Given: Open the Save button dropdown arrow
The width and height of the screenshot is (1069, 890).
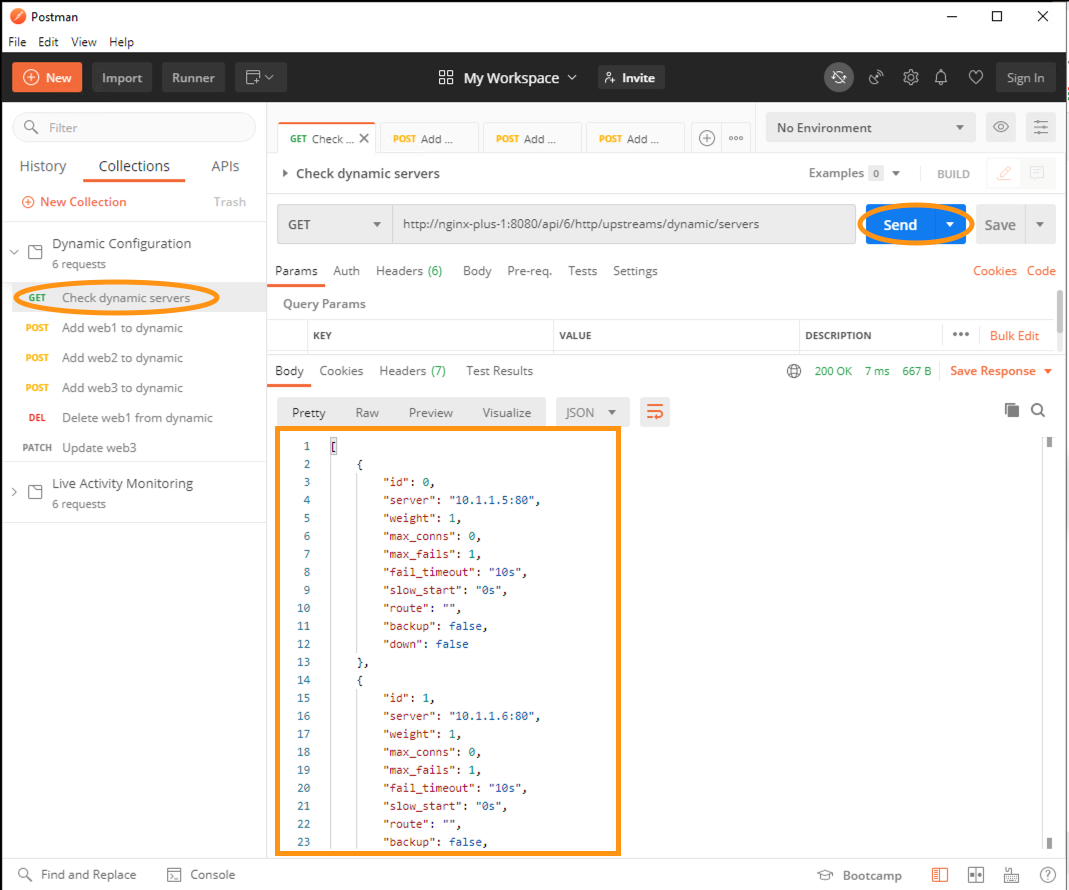Looking at the screenshot, I should pos(1040,224).
